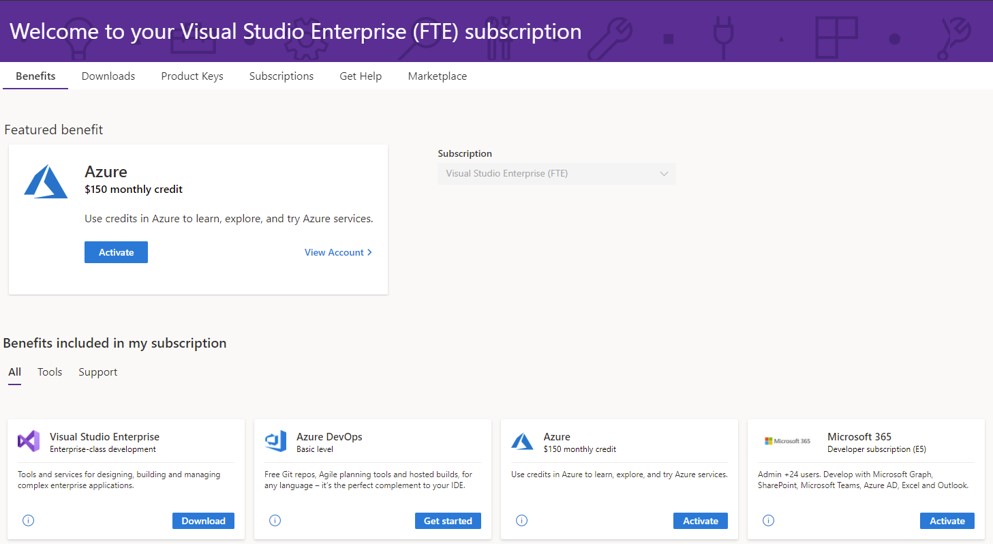Screen dimensions: 993x544
Task: Select the All benefits filter tab
Action: 15,372
